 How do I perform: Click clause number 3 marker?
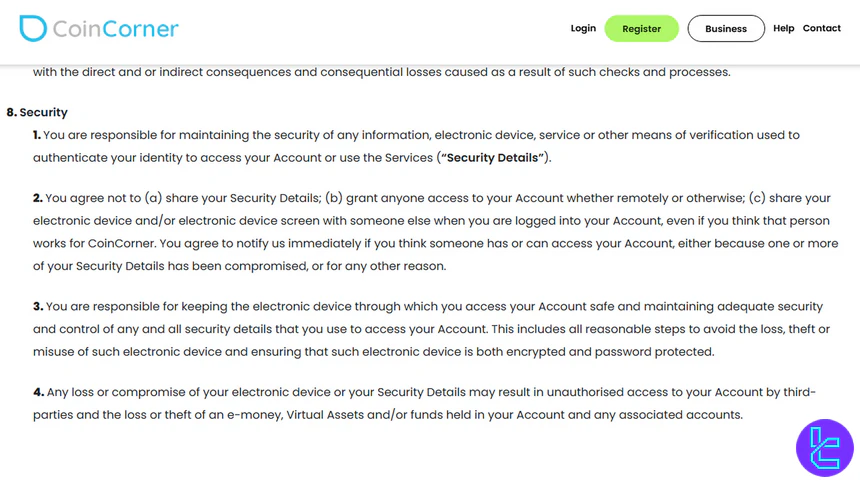coord(38,306)
